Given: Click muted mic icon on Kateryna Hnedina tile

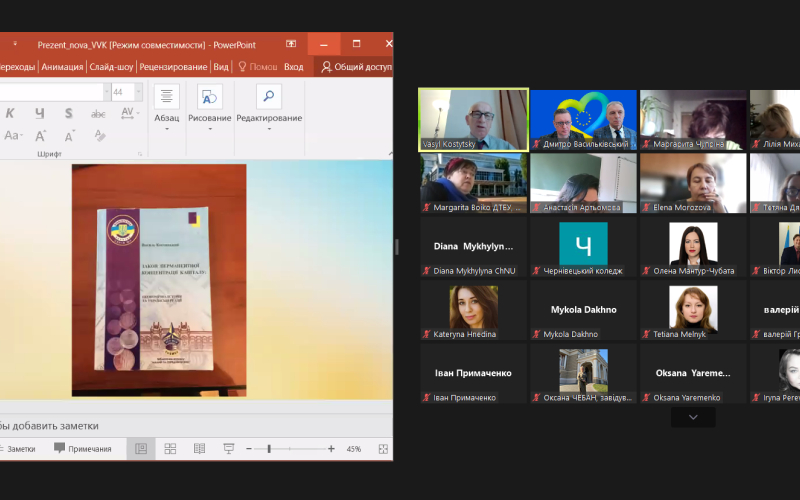Looking at the screenshot, I should (427, 335).
